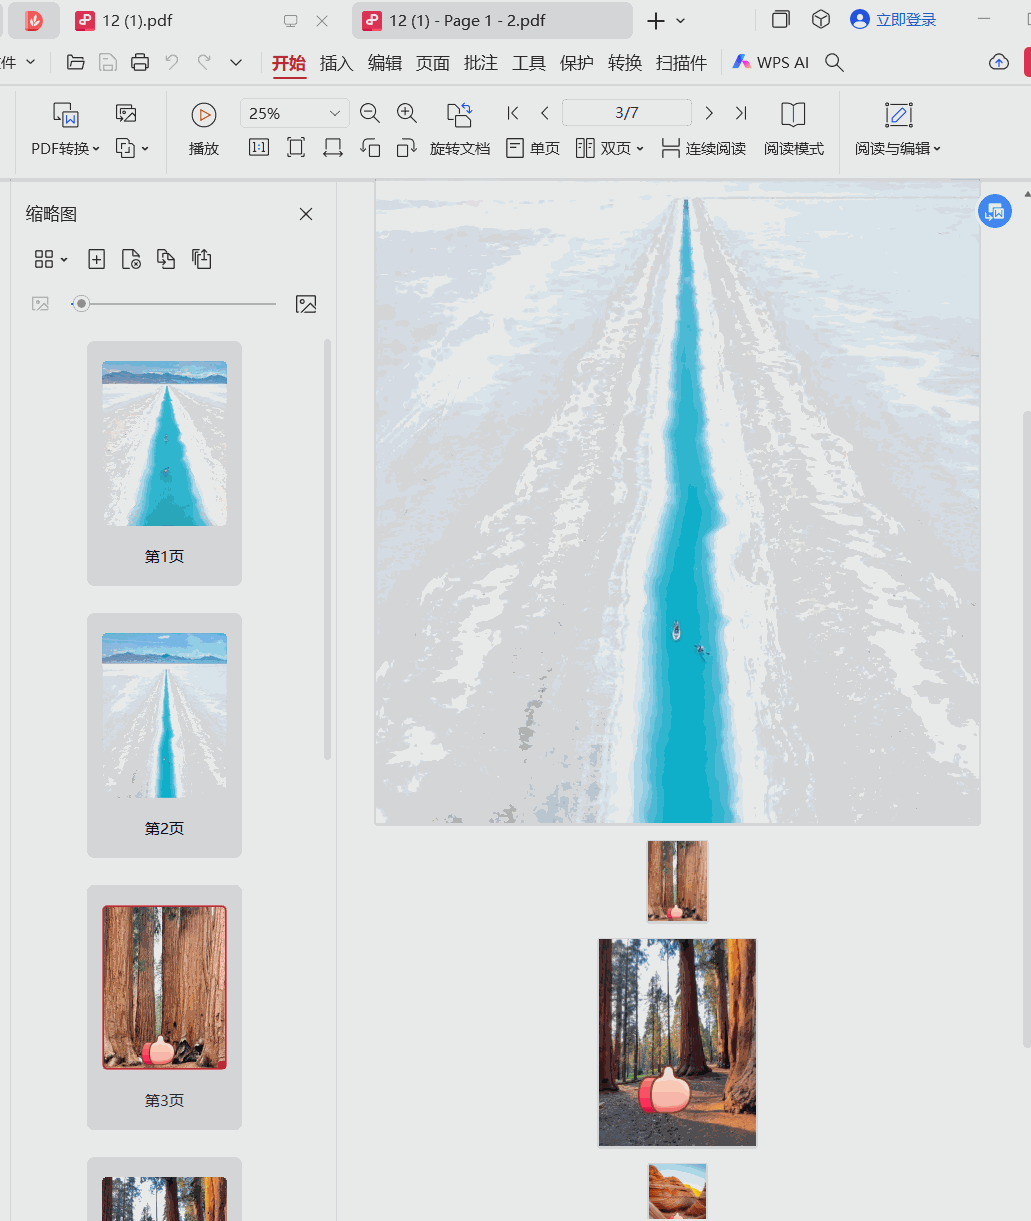The height and width of the screenshot is (1221, 1031).
Task: Go to previous page arrow
Action: click(545, 113)
